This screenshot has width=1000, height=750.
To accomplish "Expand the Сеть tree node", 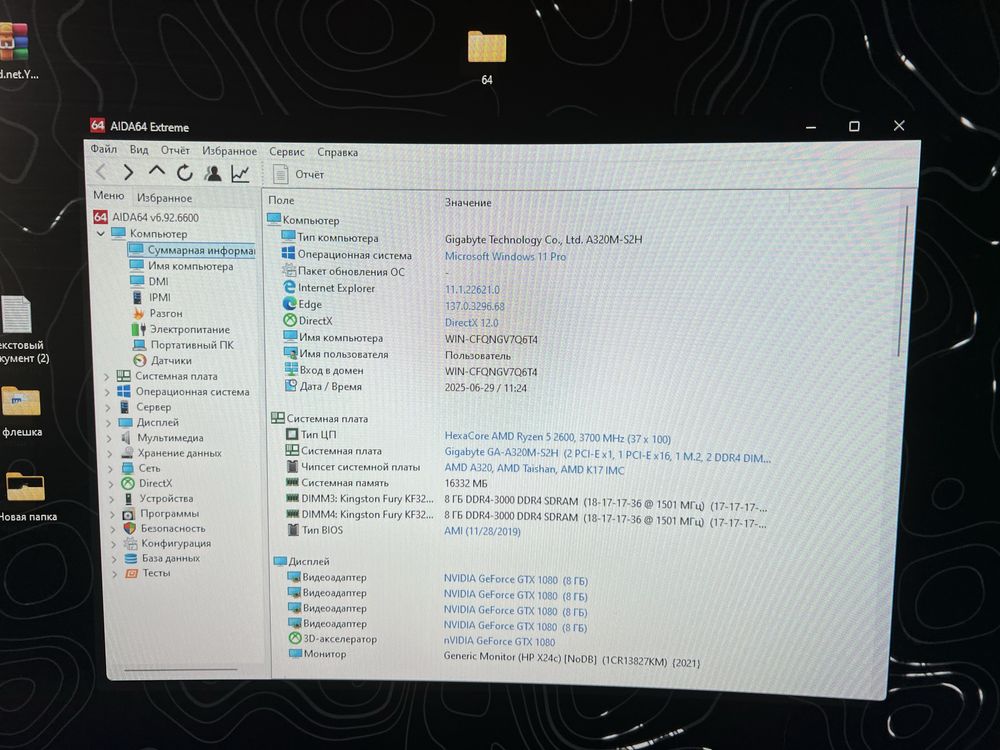I will [x=110, y=469].
